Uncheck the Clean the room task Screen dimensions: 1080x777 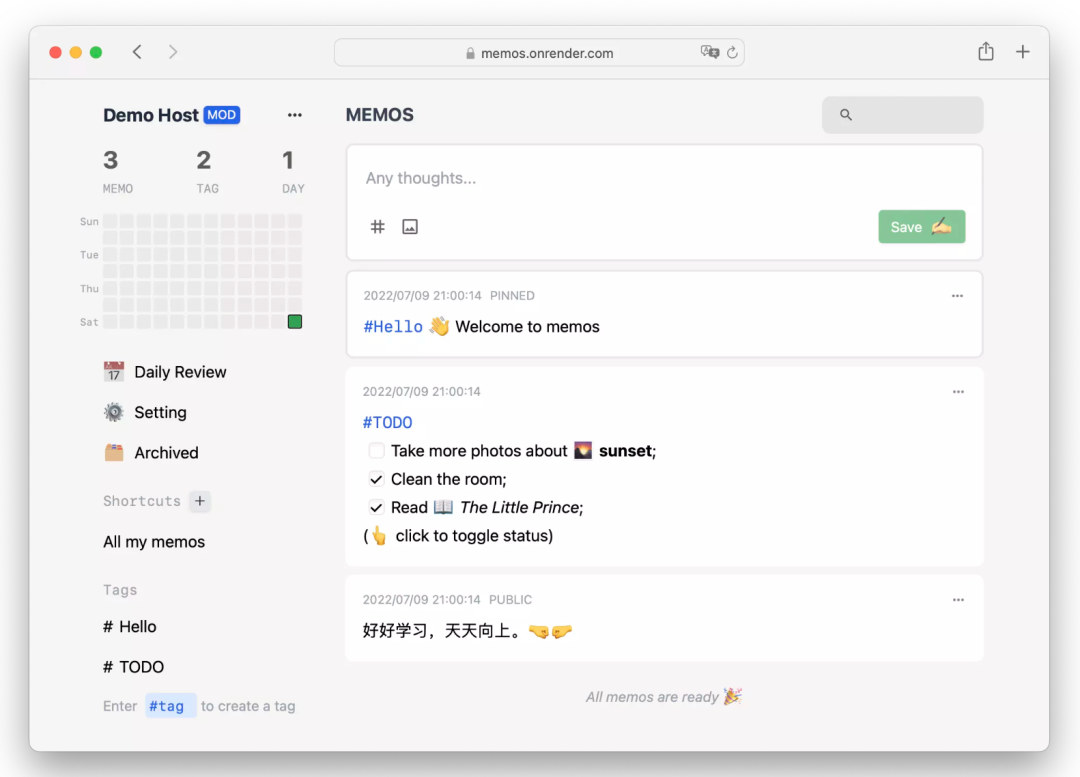(x=376, y=479)
